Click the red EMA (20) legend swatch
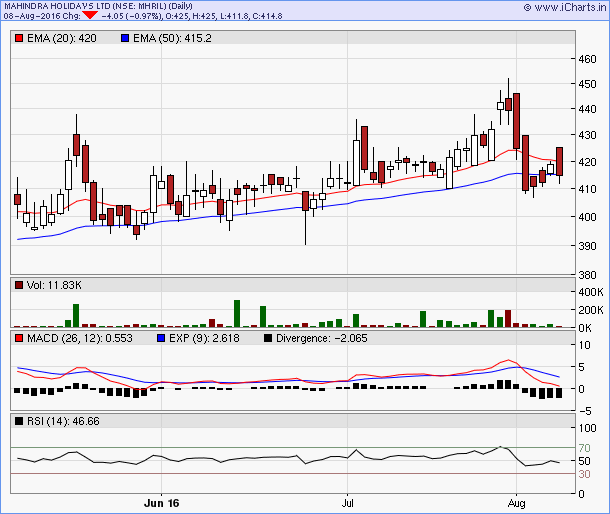The image size is (610, 514). (19, 38)
